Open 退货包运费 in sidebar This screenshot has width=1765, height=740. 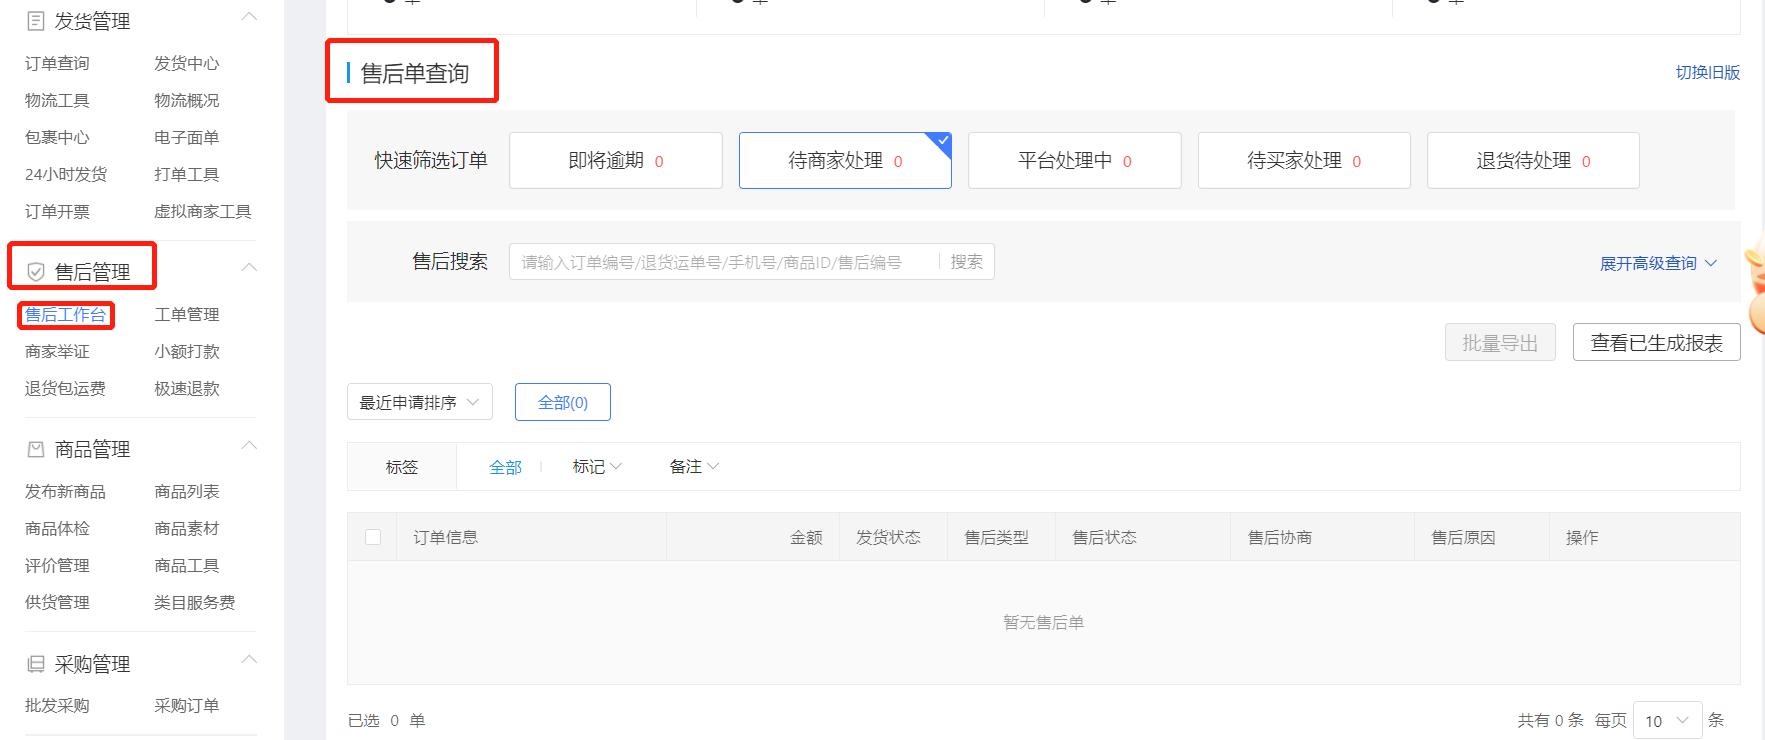click(x=65, y=388)
